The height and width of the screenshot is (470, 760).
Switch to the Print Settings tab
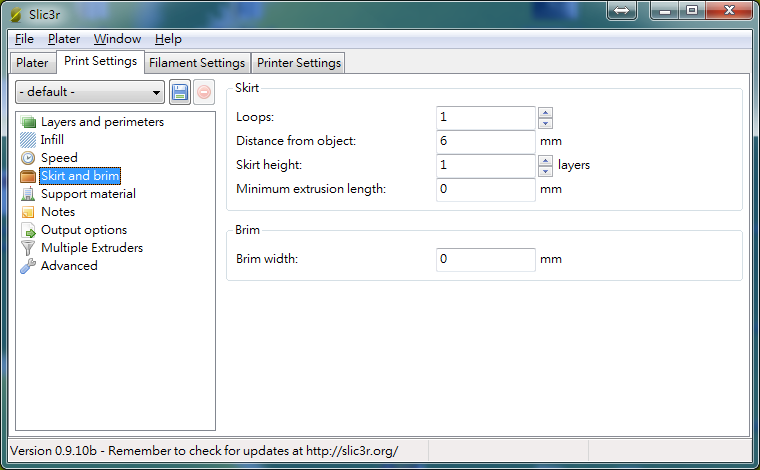pos(100,62)
